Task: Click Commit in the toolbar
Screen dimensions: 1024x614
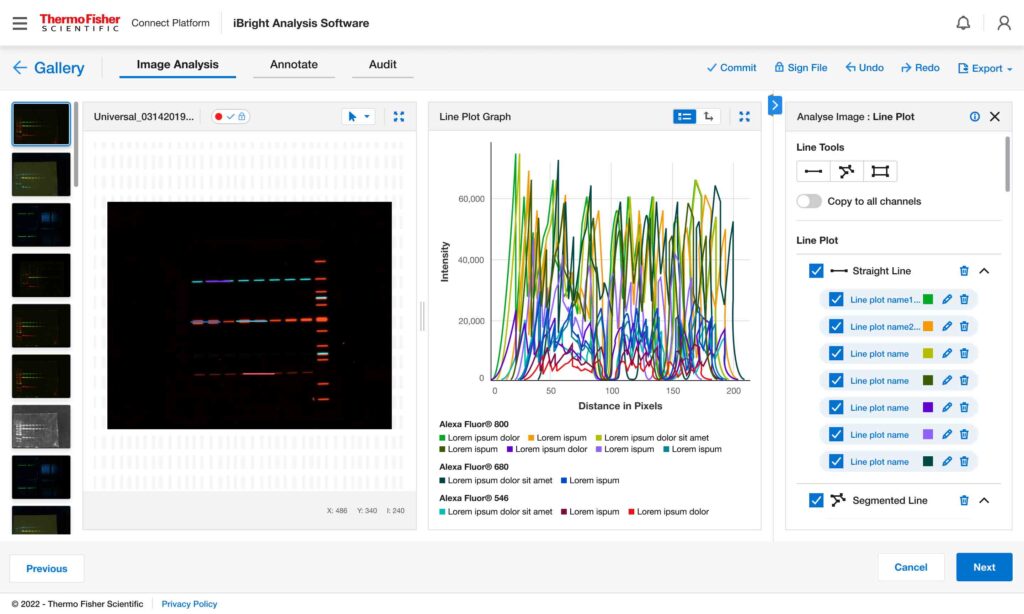Action: coord(731,67)
